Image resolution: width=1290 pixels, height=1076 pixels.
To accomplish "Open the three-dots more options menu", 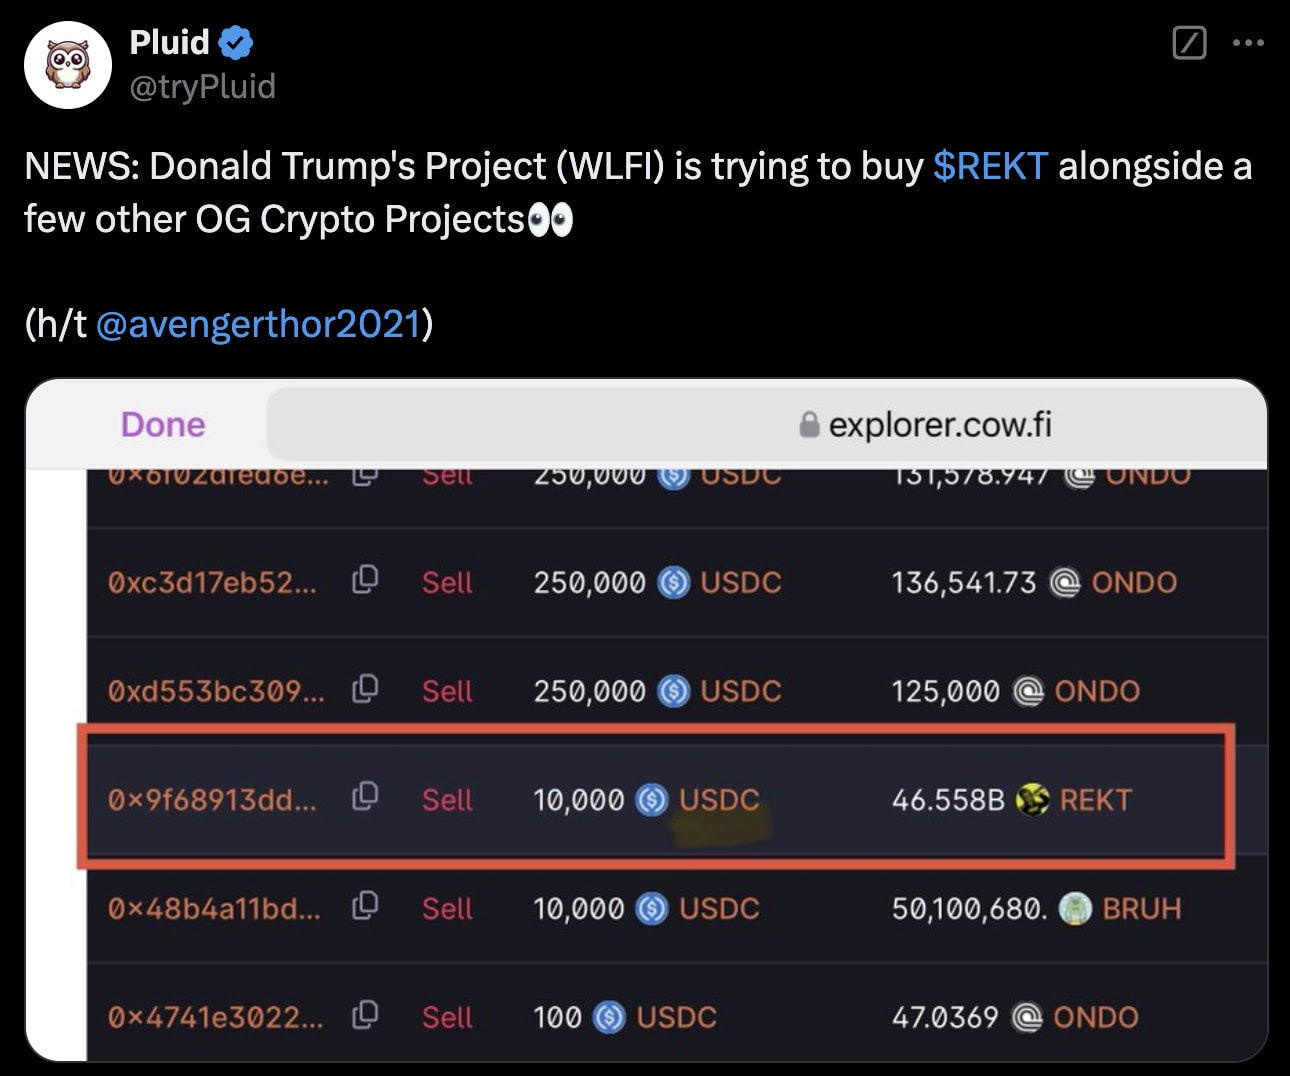I will point(1248,43).
